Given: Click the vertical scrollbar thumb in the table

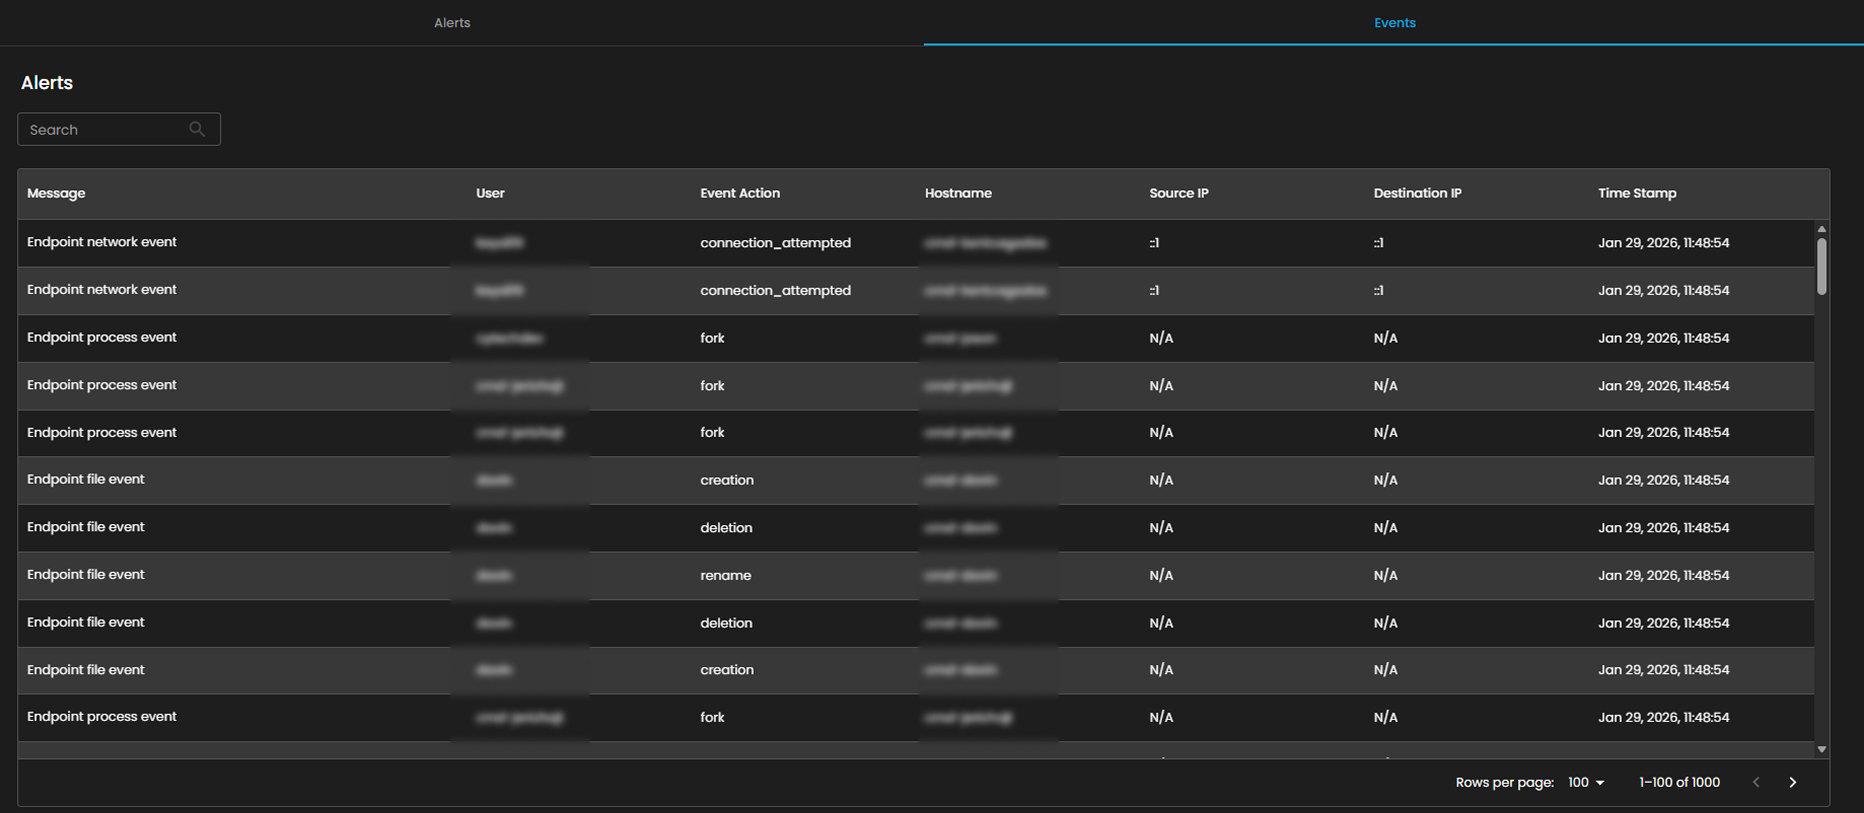Looking at the screenshot, I should [1821, 266].
